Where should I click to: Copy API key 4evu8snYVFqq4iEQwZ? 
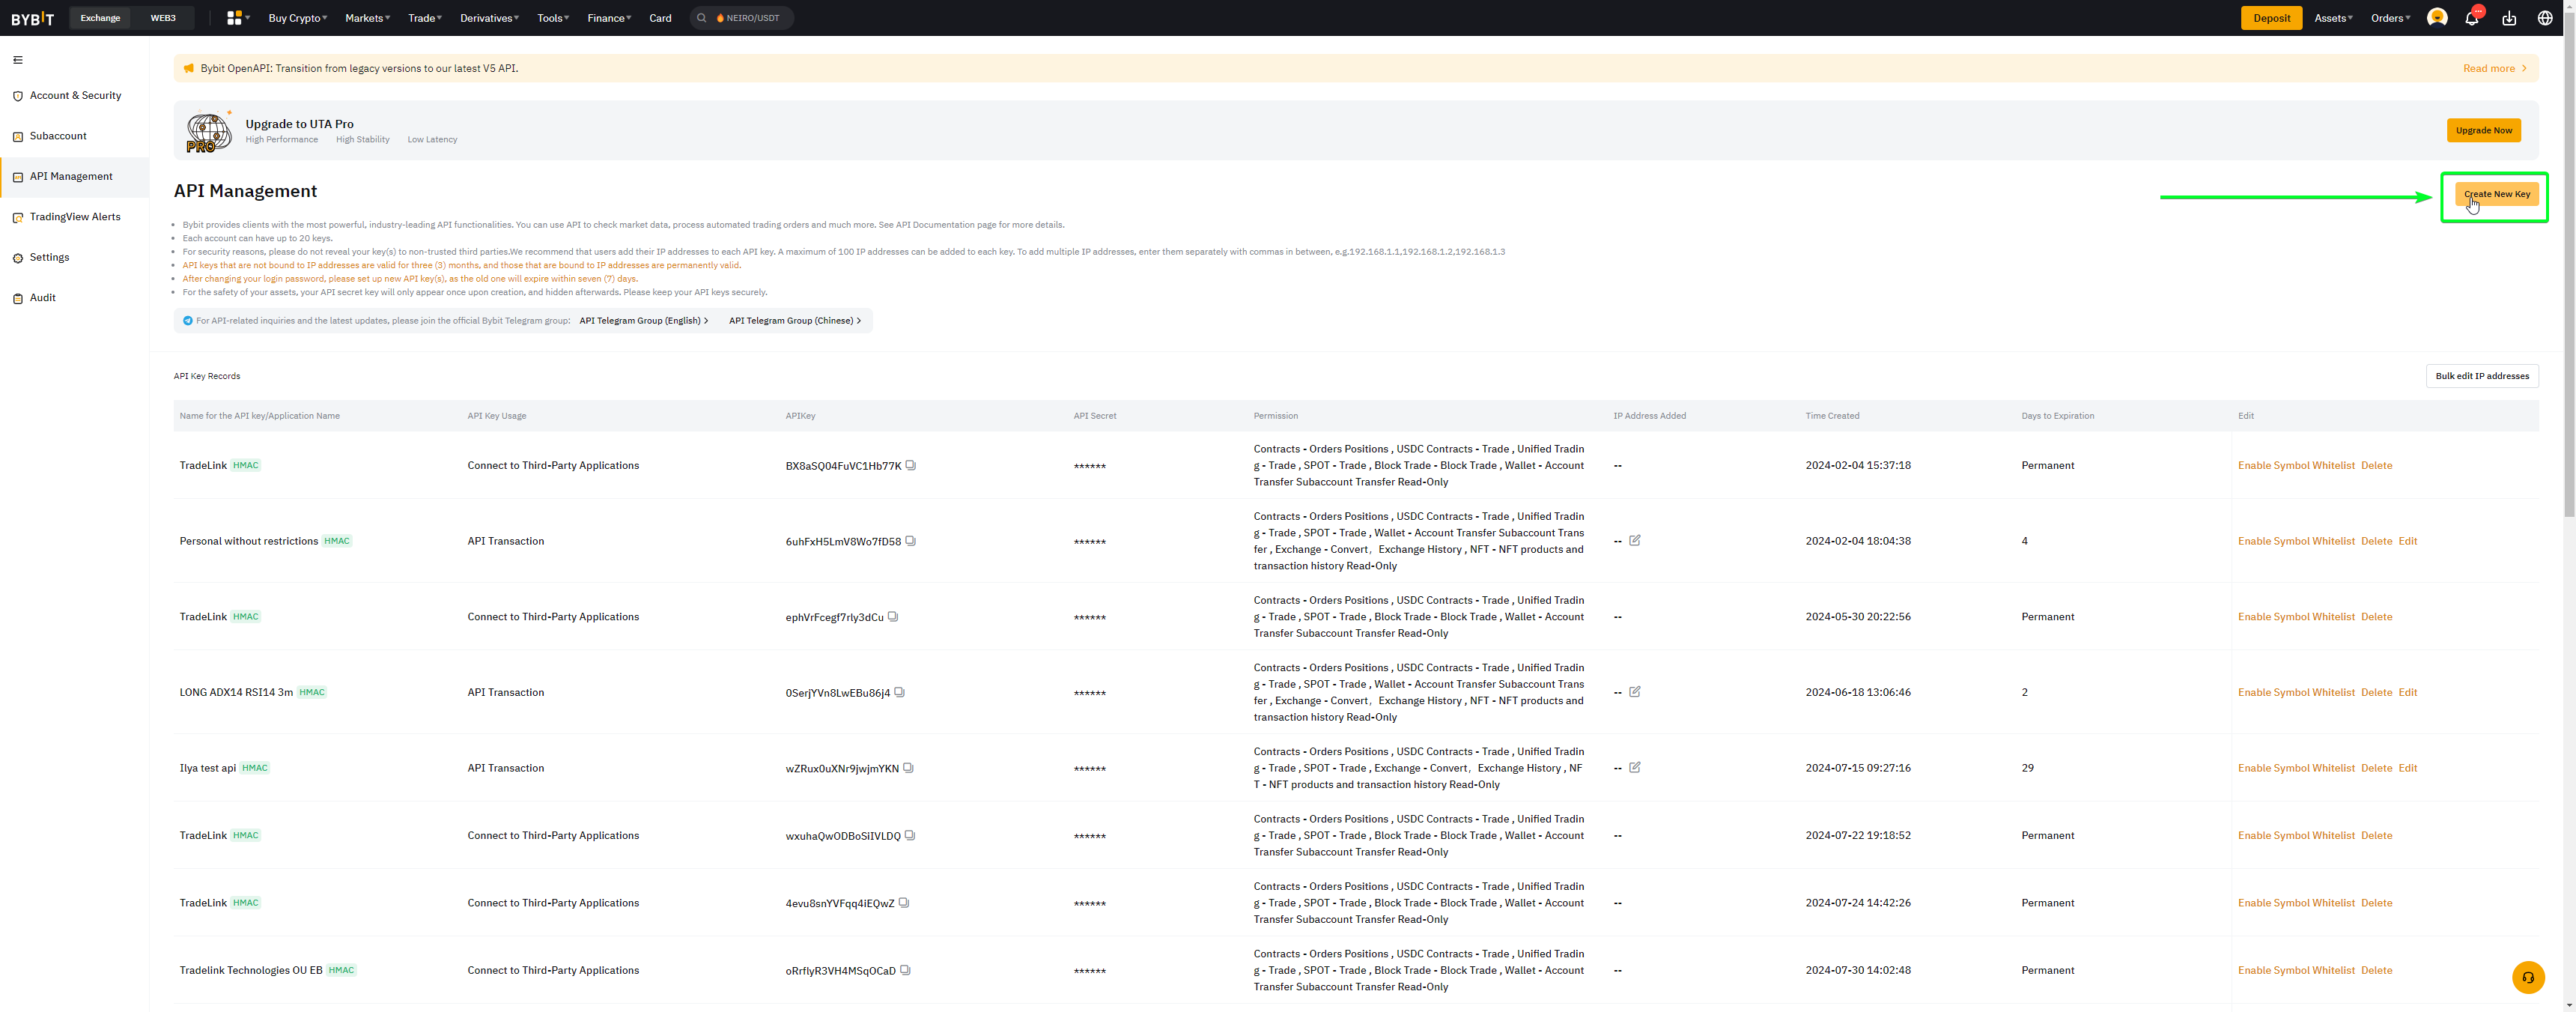point(904,903)
